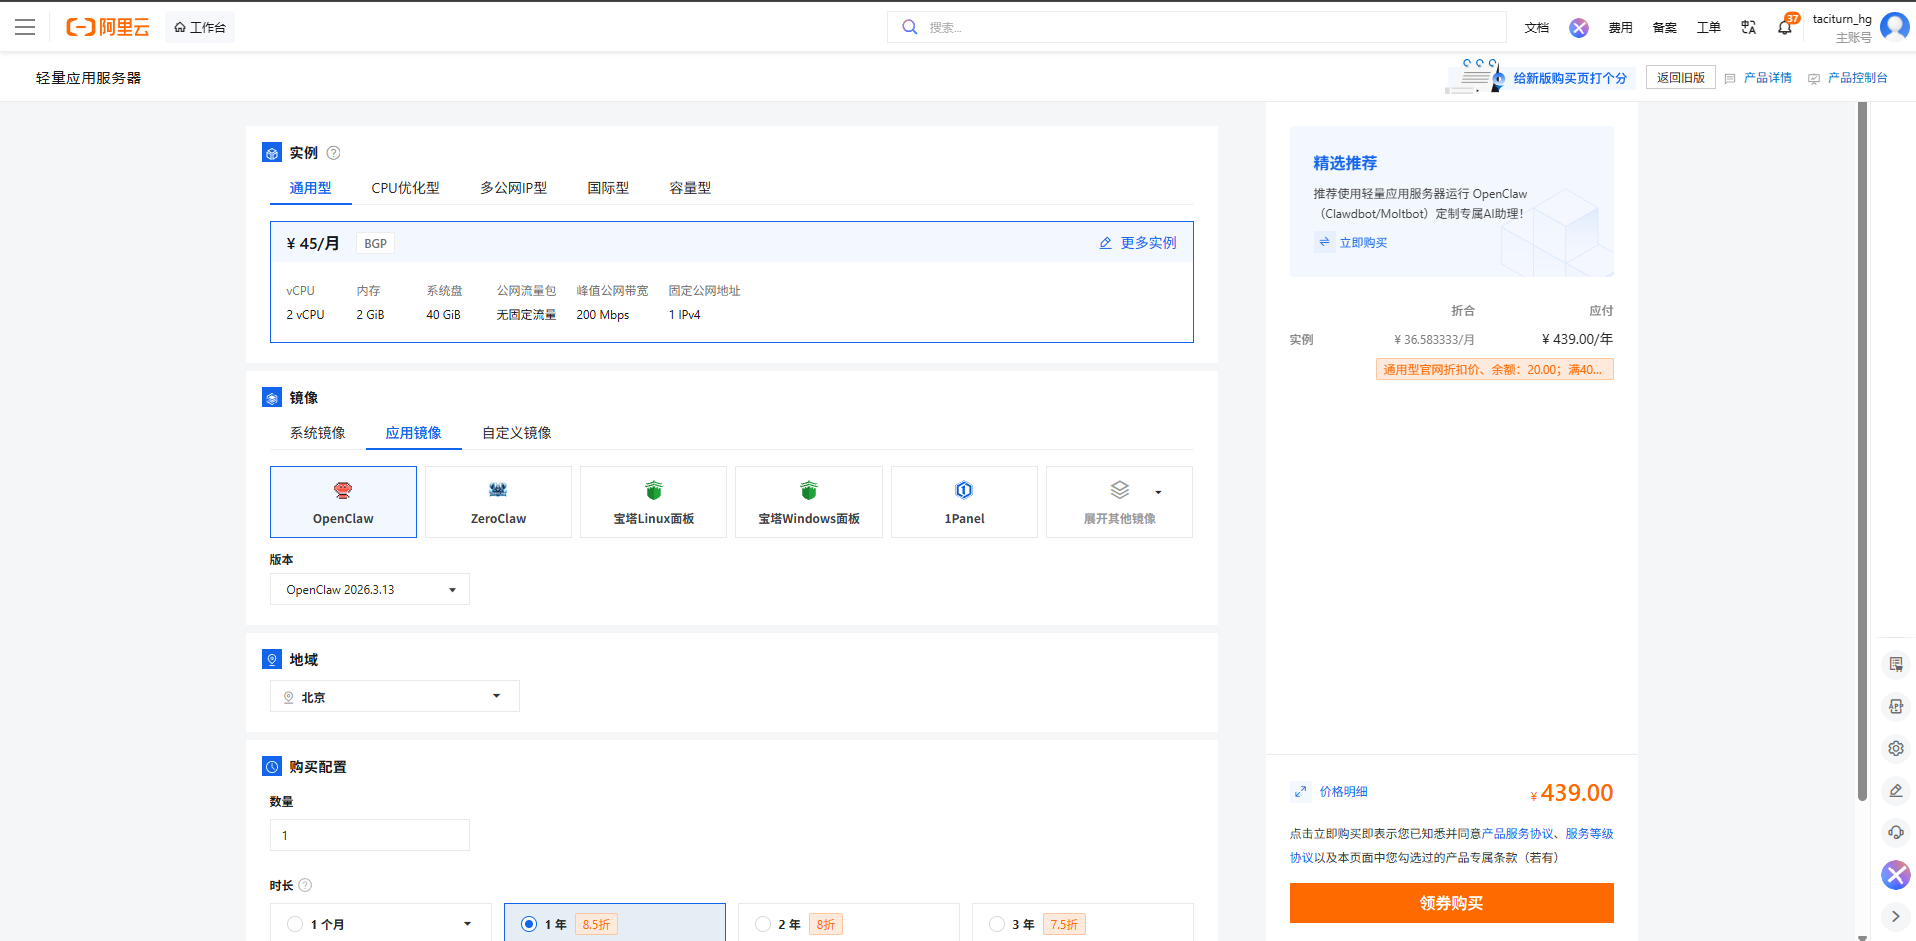The width and height of the screenshot is (1916, 941).
Task: Click the help icon beside 实例
Action: 334,153
